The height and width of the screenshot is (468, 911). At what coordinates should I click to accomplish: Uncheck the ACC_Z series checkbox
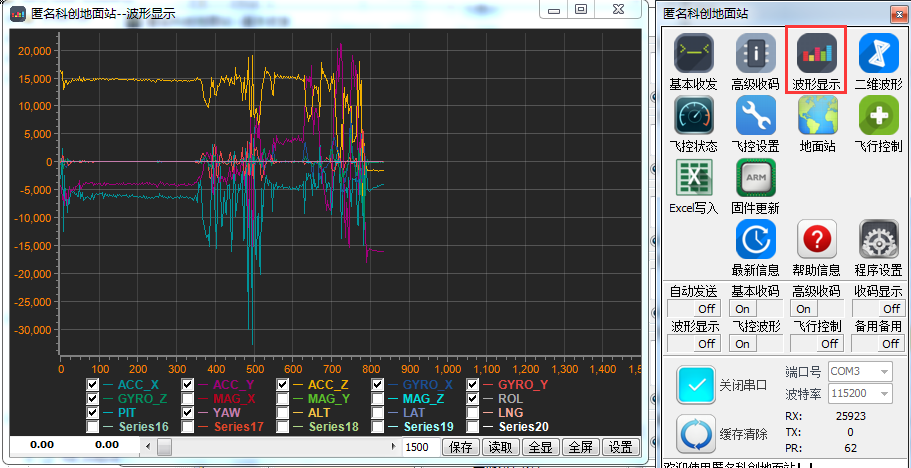[282, 384]
